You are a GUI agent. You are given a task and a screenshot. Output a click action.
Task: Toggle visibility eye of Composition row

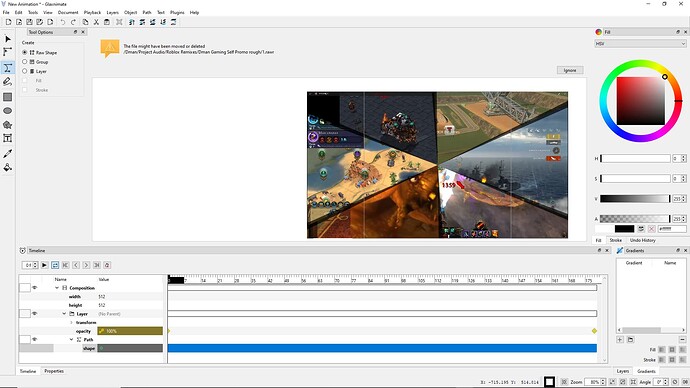pyautogui.click(x=34, y=288)
